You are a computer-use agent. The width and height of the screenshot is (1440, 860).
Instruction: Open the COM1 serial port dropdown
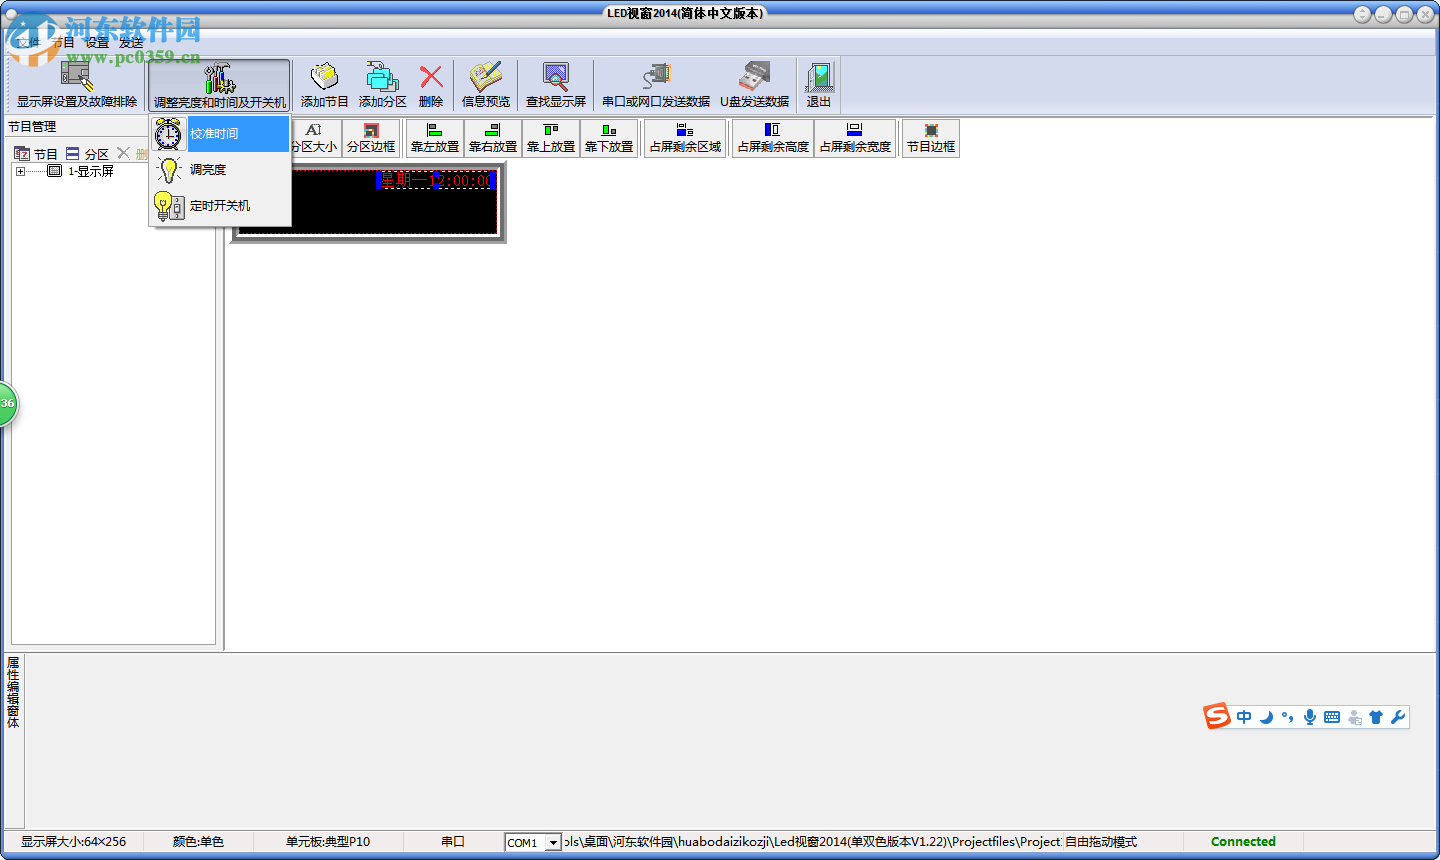click(x=553, y=843)
